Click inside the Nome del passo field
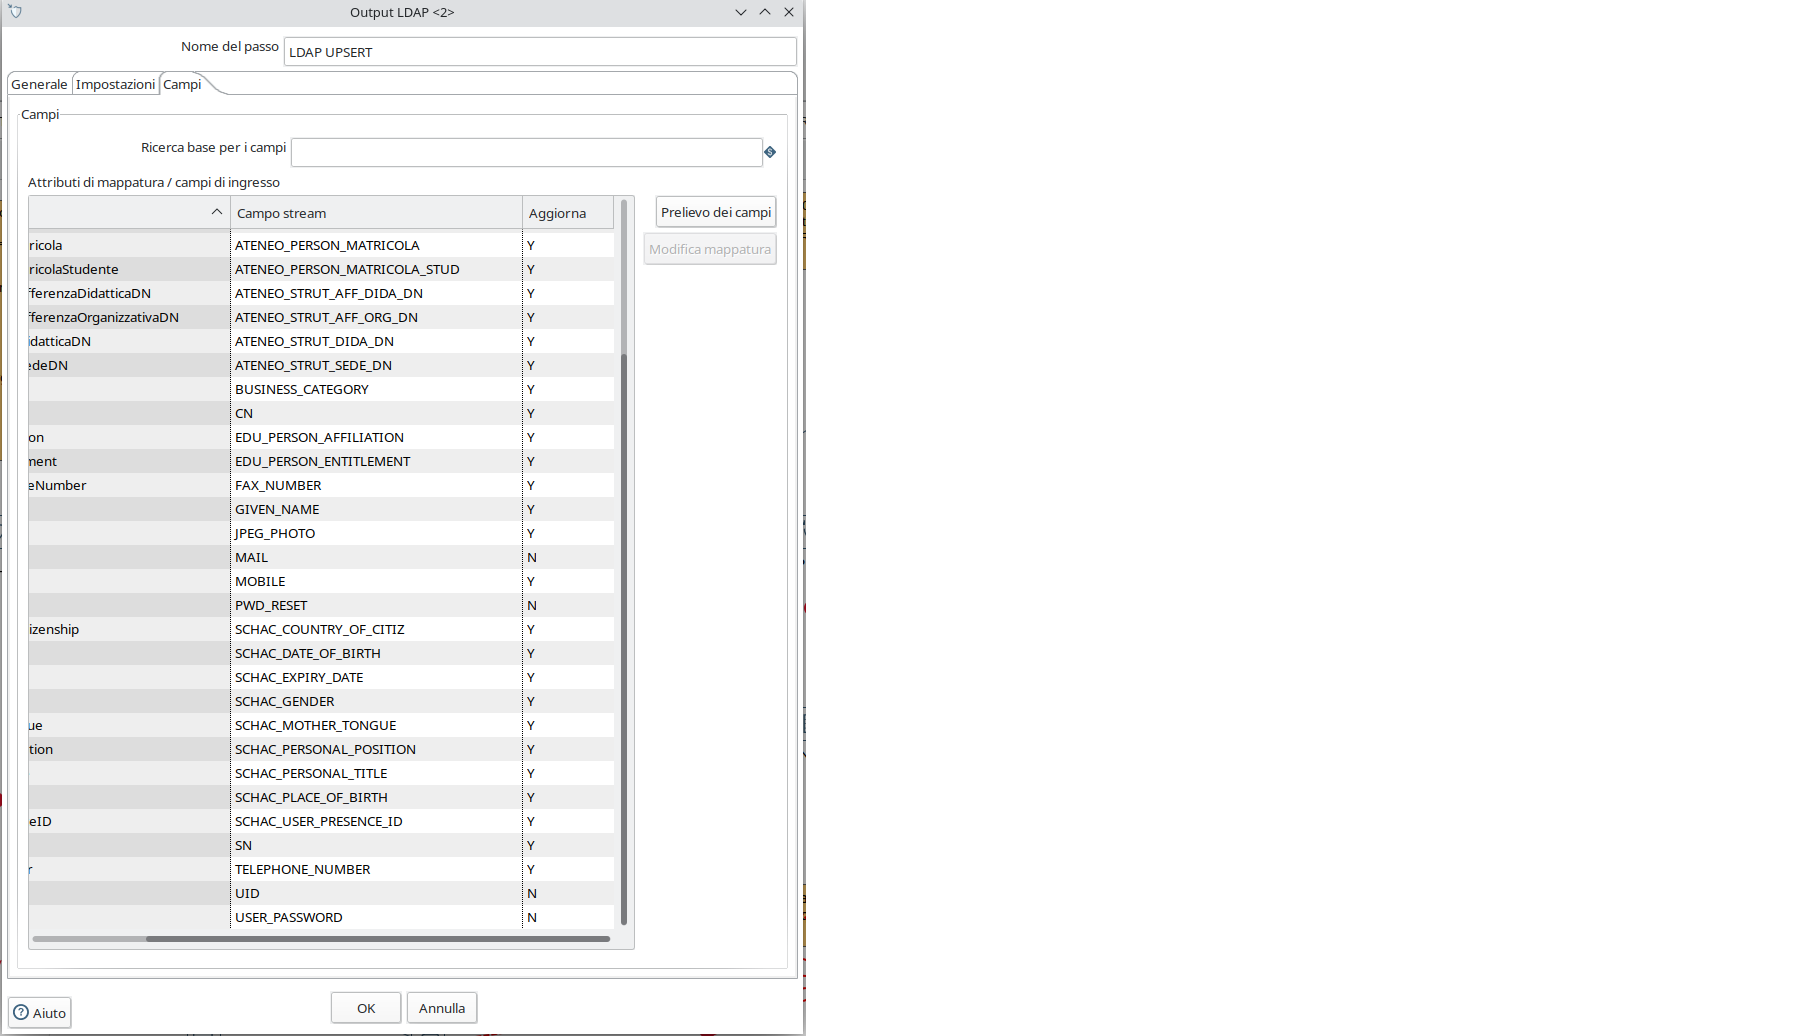This screenshot has height=1036, width=1817. (540, 52)
